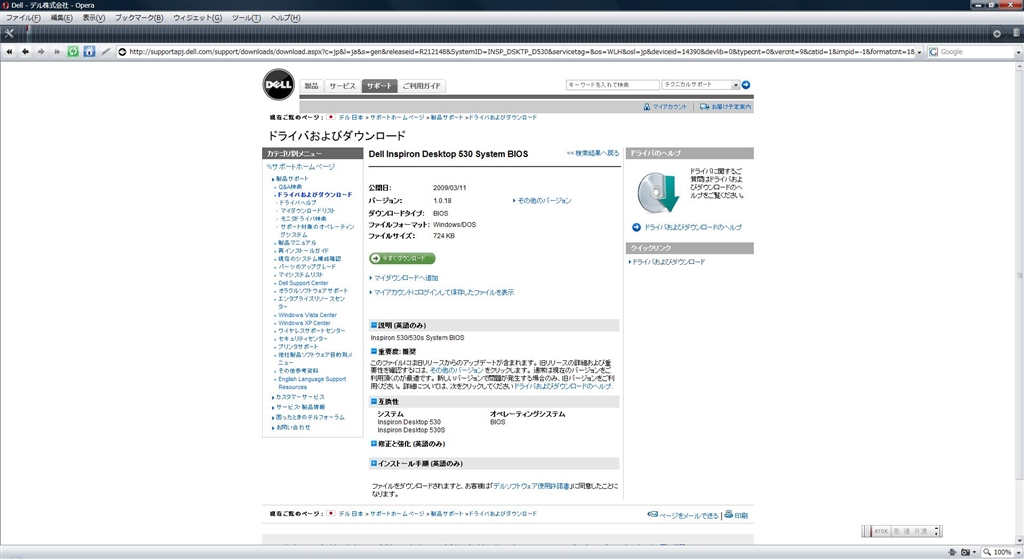Switch to the サポート tab

coord(379,86)
